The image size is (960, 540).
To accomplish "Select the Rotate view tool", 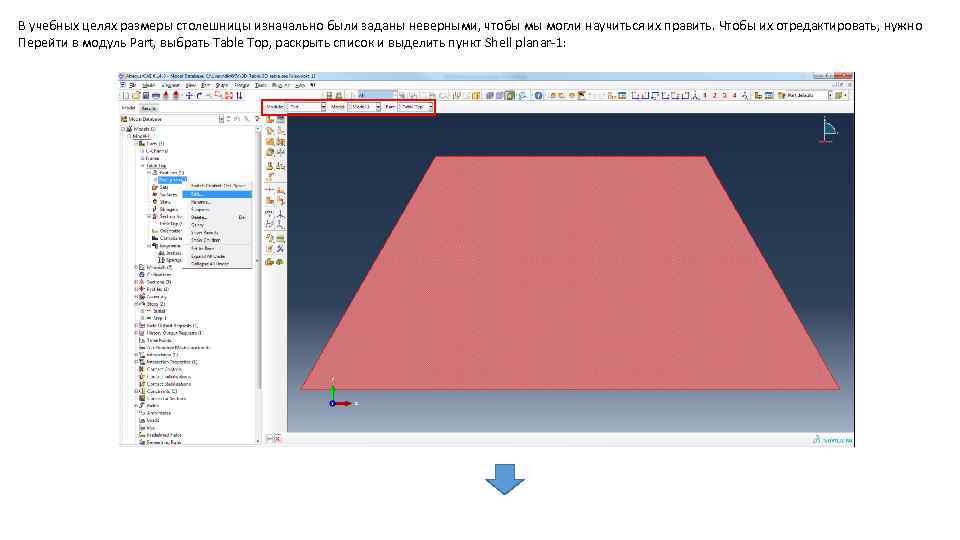I will [x=199, y=96].
